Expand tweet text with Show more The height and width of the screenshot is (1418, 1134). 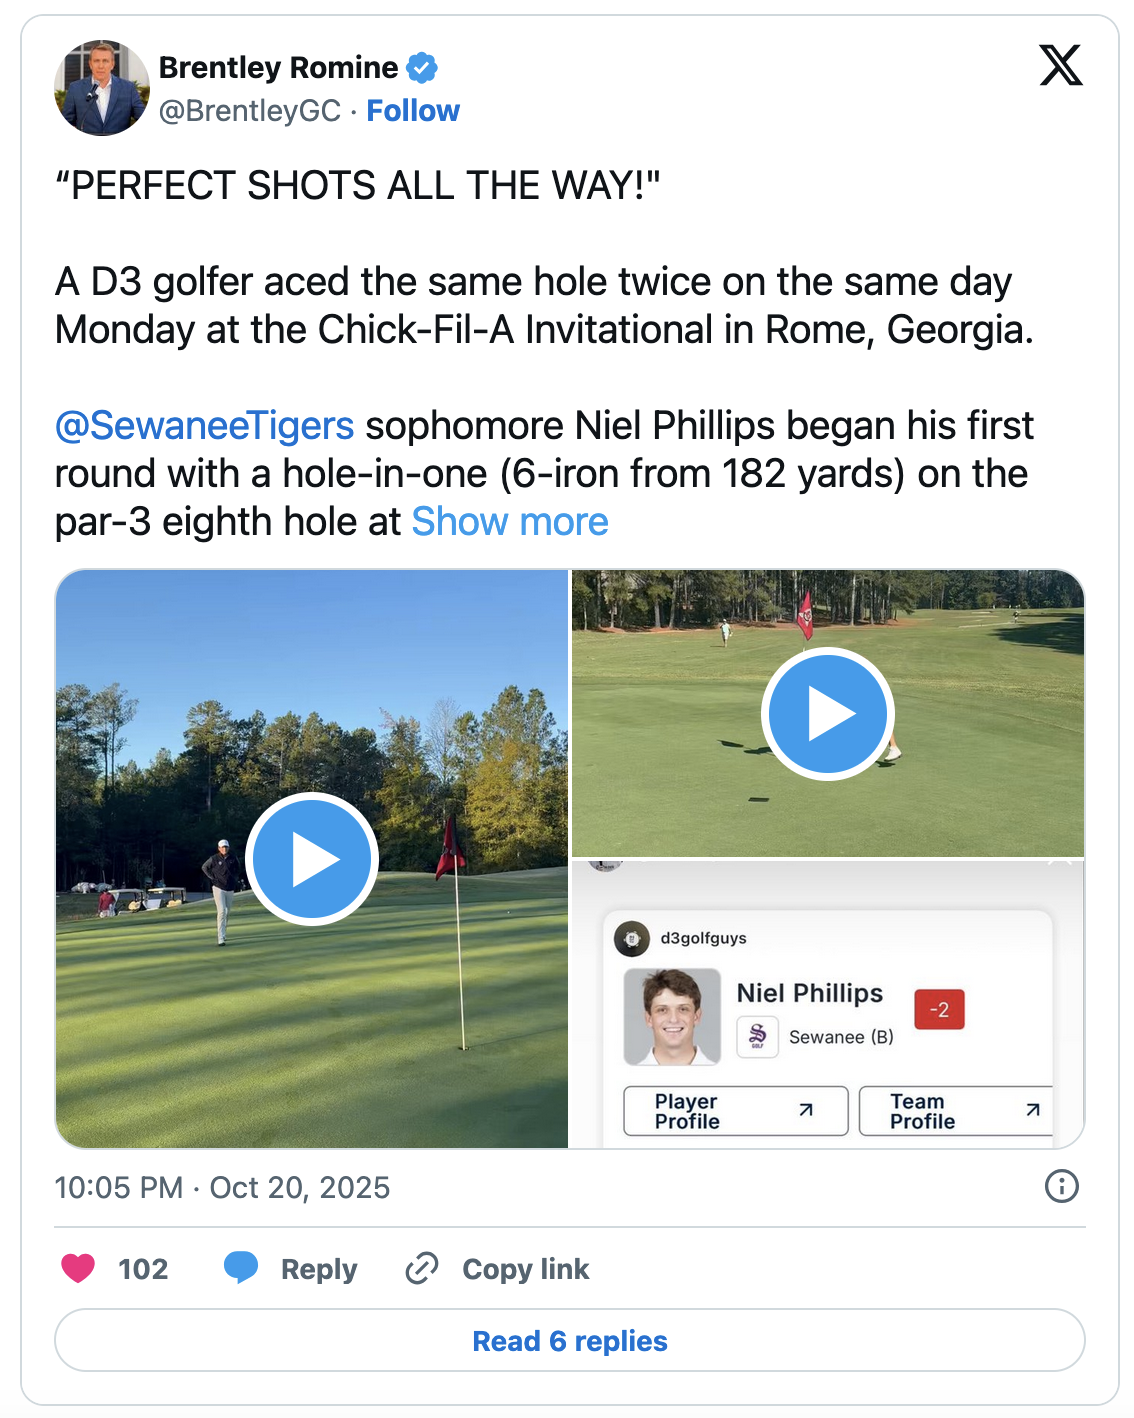tap(510, 522)
